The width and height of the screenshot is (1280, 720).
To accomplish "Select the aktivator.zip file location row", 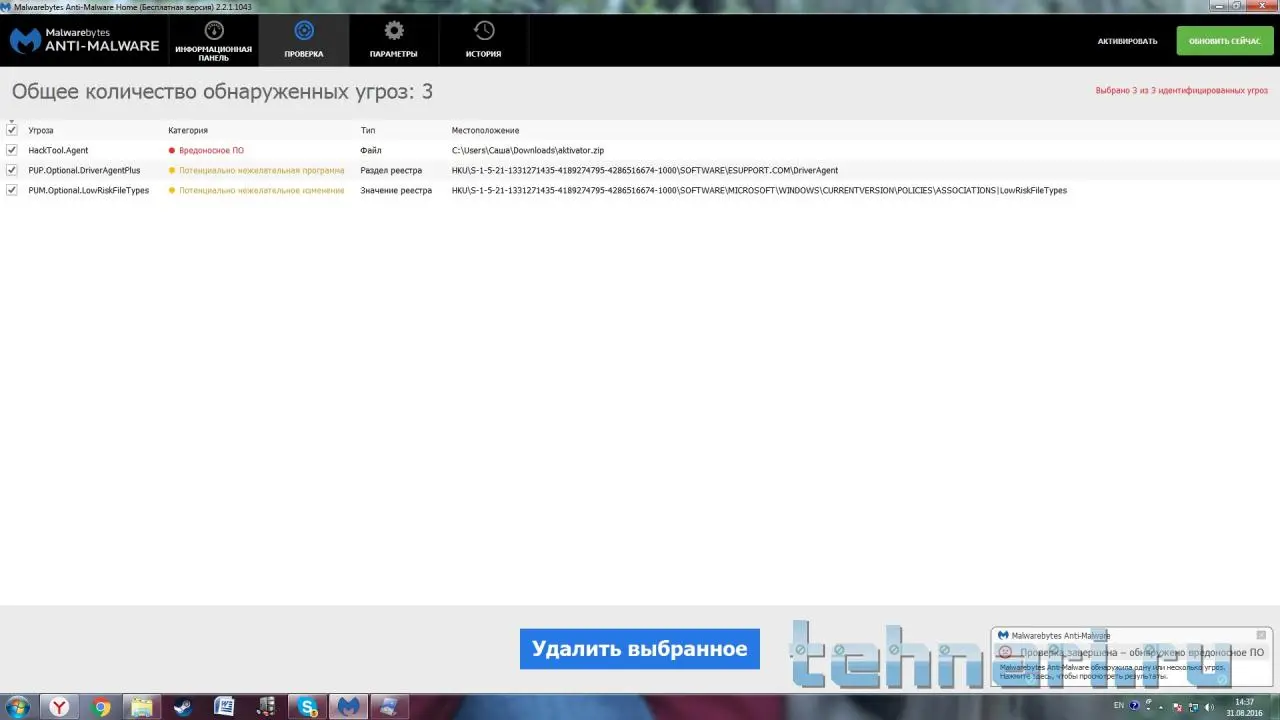I will tap(527, 150).
